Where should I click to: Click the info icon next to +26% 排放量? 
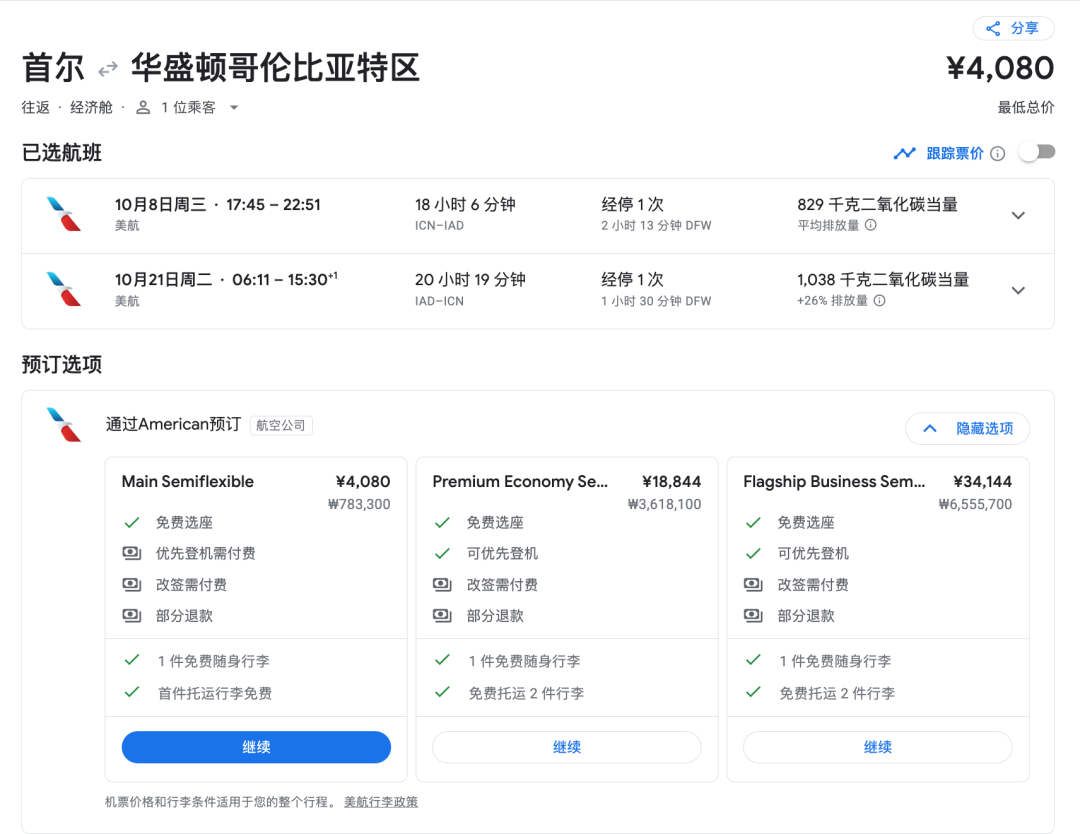879,300
